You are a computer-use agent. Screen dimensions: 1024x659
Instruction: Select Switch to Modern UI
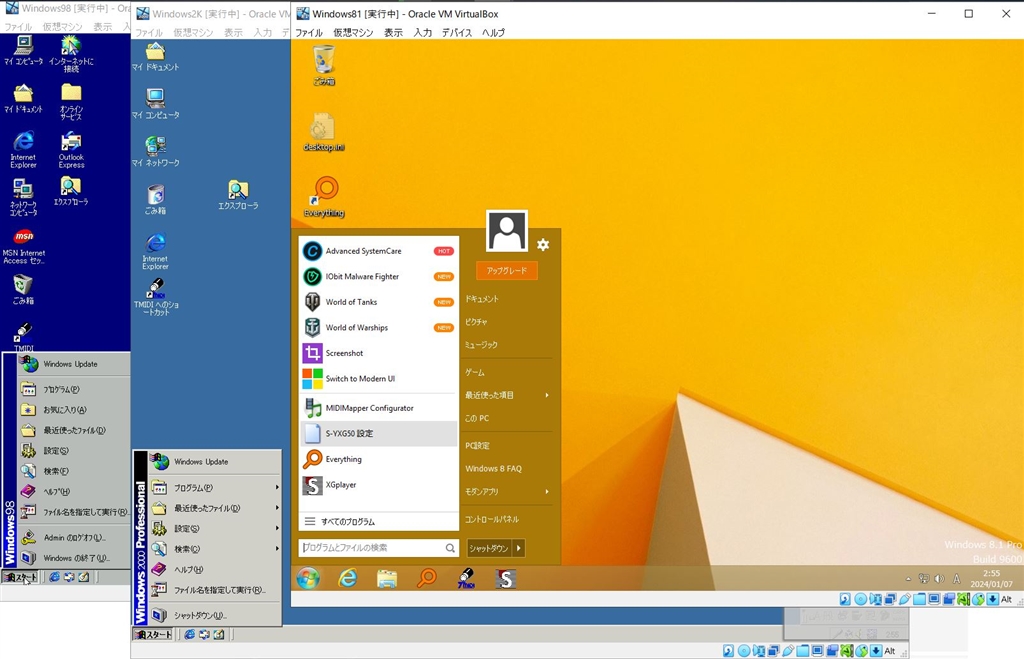pyautogui.click(x=379, y=378)
